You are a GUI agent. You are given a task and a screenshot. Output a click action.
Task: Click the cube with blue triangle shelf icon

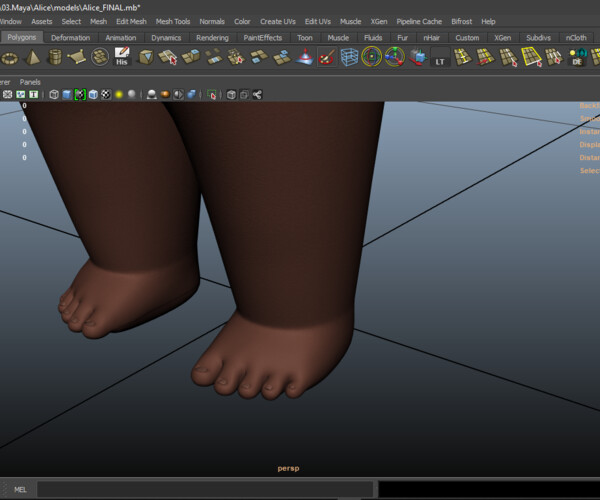pos(146,57)
